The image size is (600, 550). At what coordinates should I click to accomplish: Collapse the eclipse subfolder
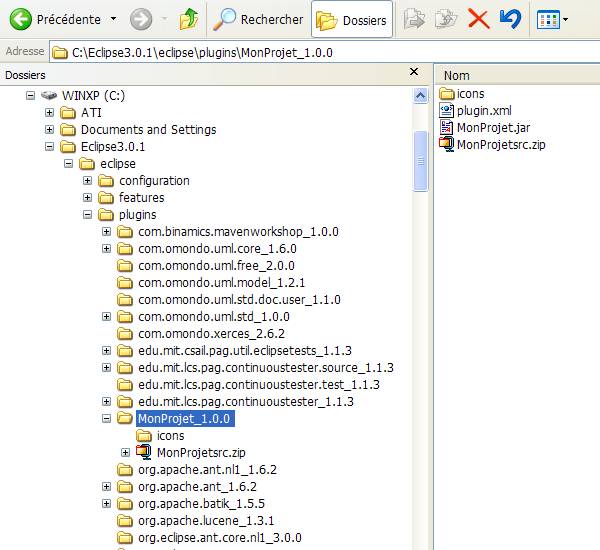[68, 163]
